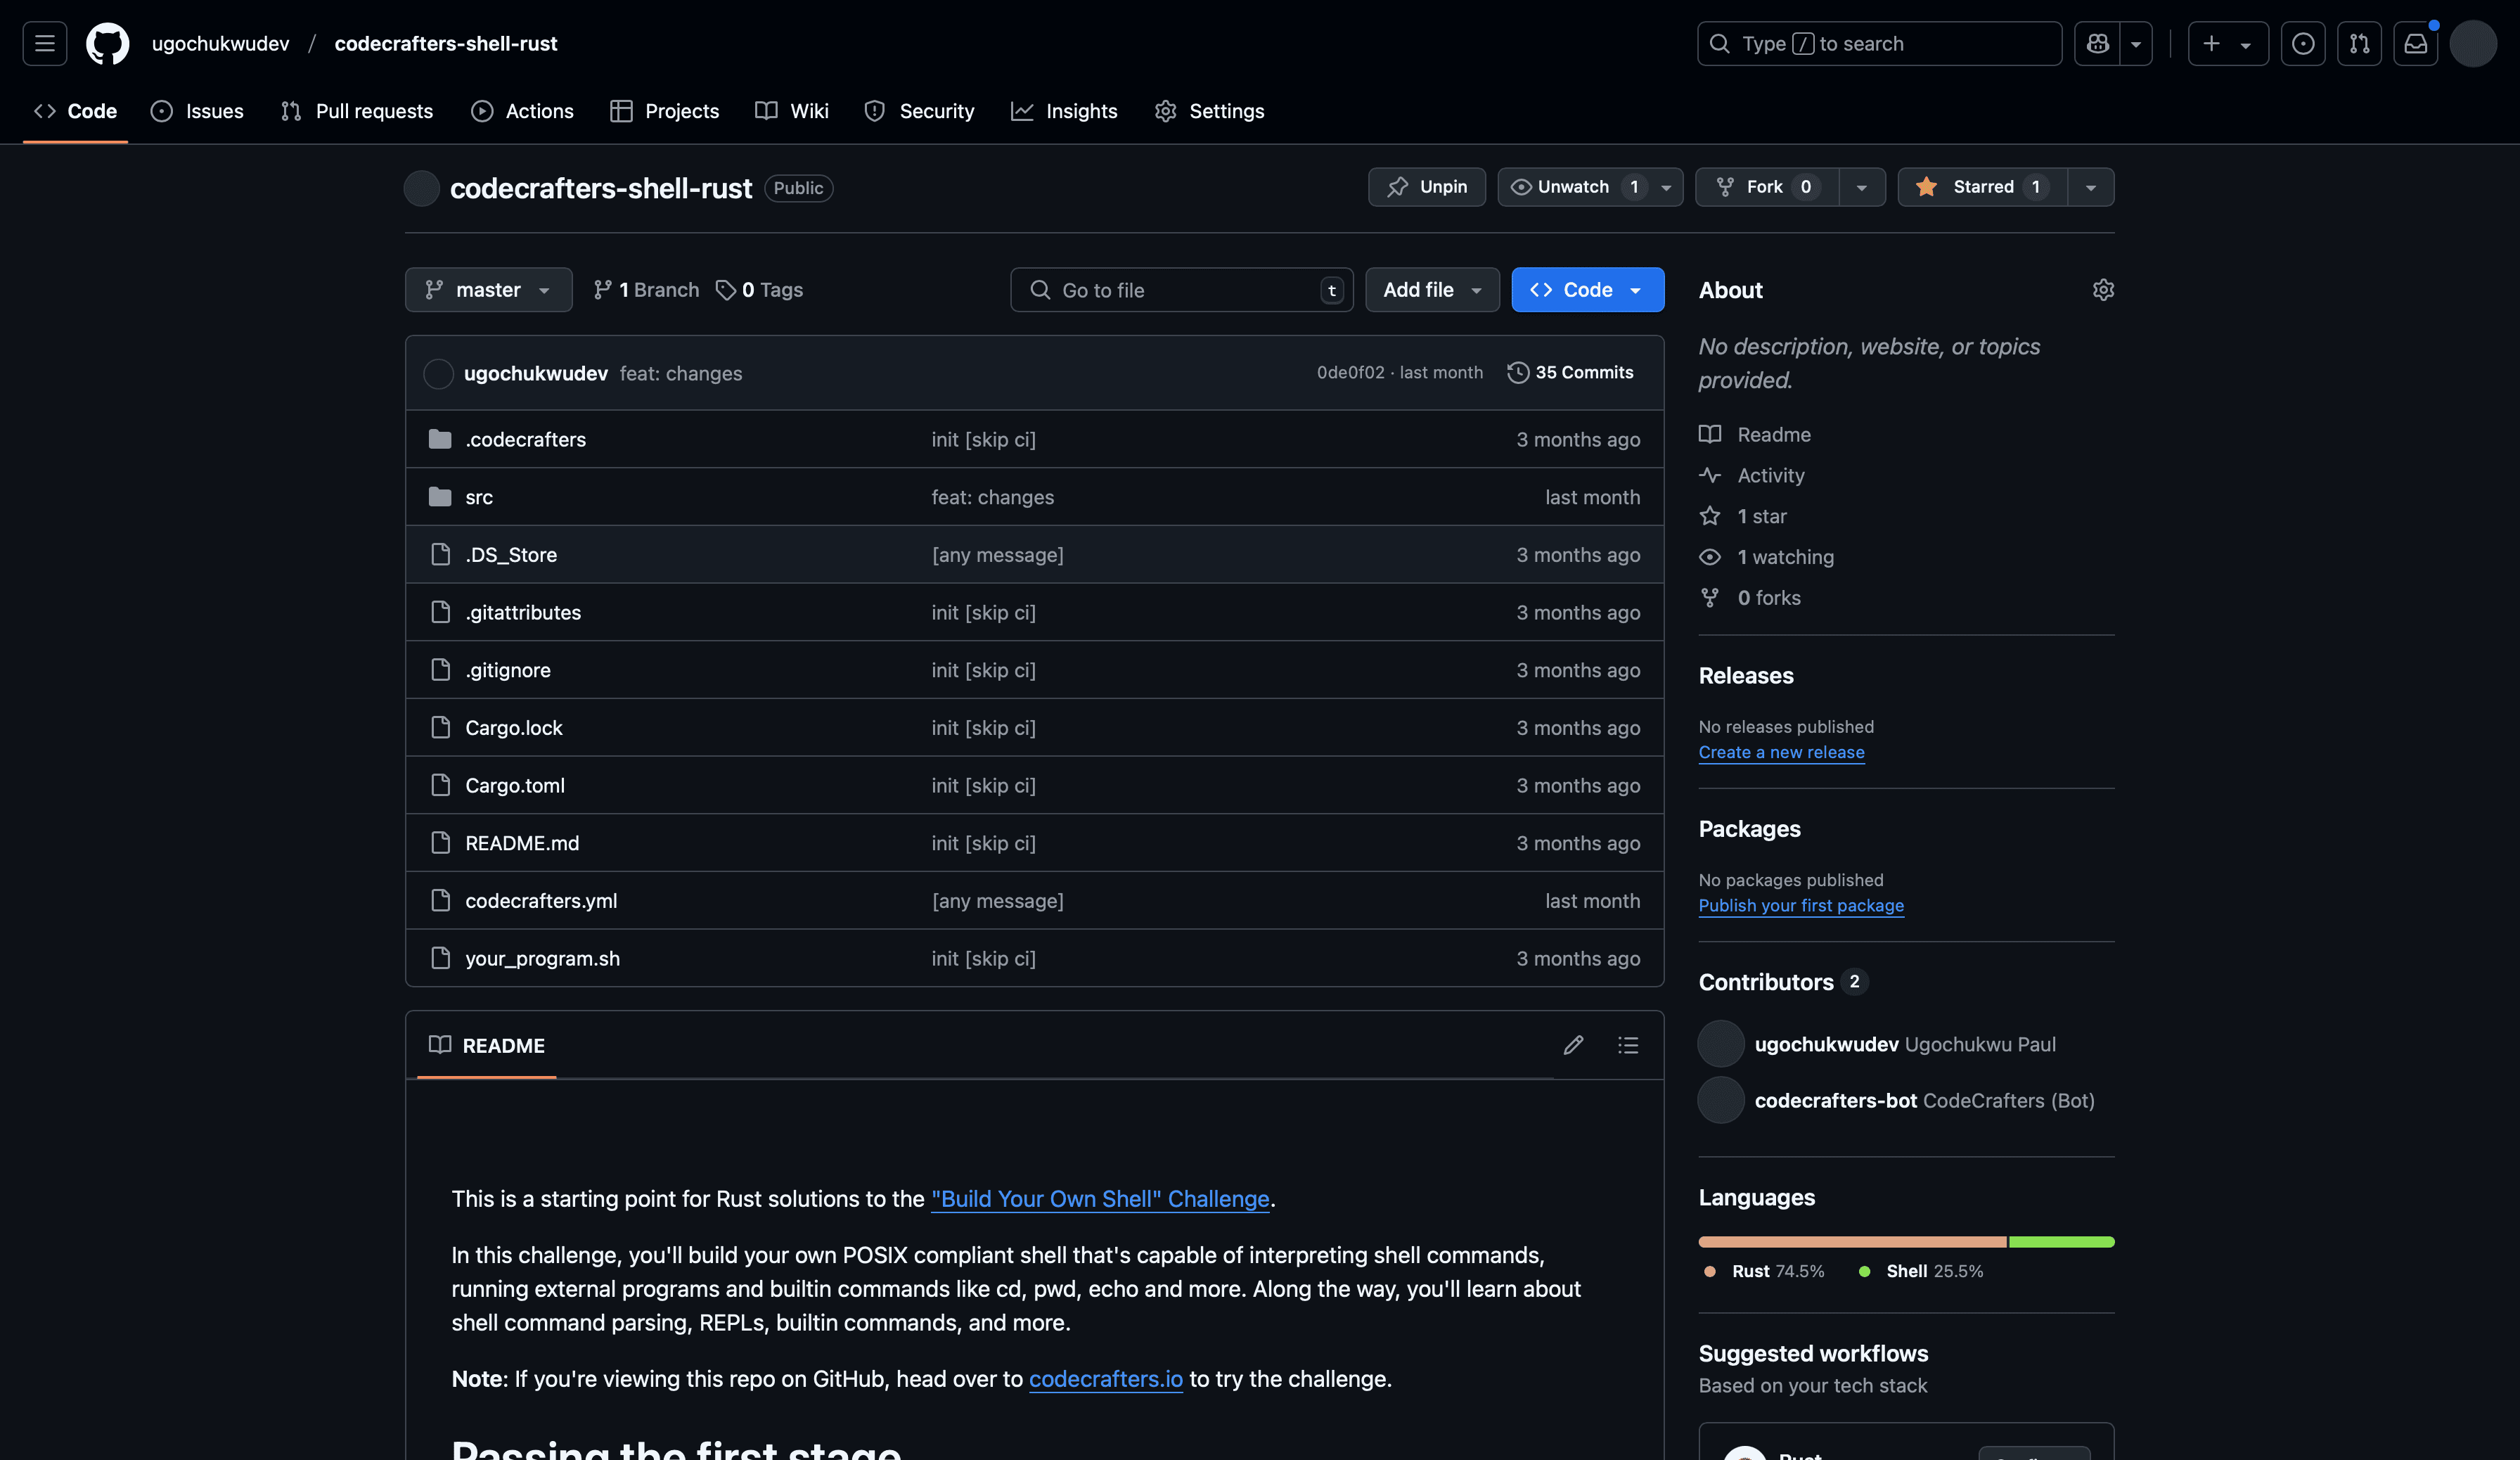Toggle Unwatch for this repository
This screenshot has height=1460, width=2520.
tap(1574, 187)
